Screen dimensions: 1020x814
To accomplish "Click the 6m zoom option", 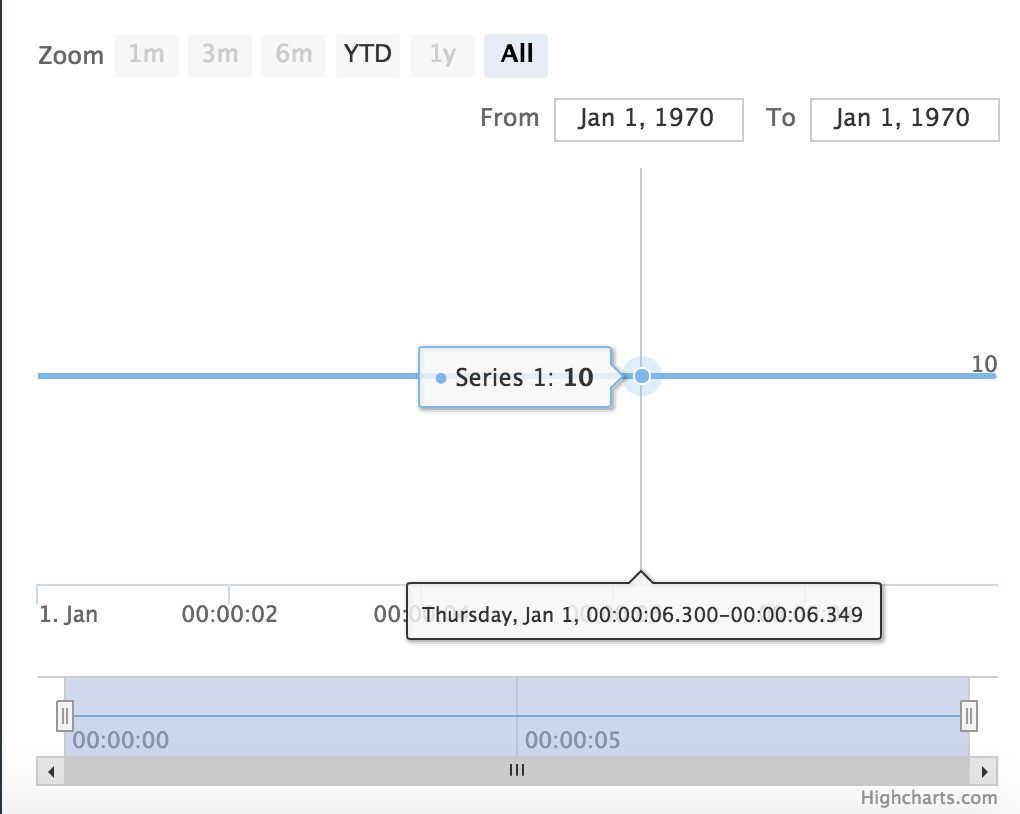I will 293,55.
